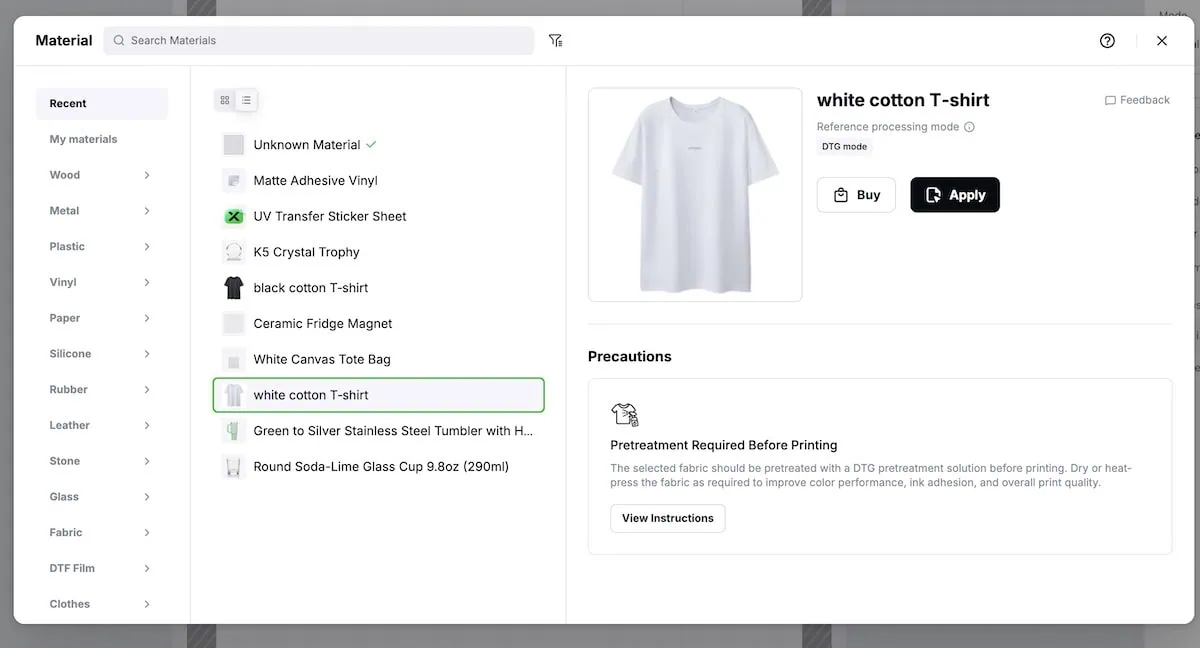Expand the DTF Film category chevron
The height and width of the screenshot is (648, 1200).
[147, 568]
